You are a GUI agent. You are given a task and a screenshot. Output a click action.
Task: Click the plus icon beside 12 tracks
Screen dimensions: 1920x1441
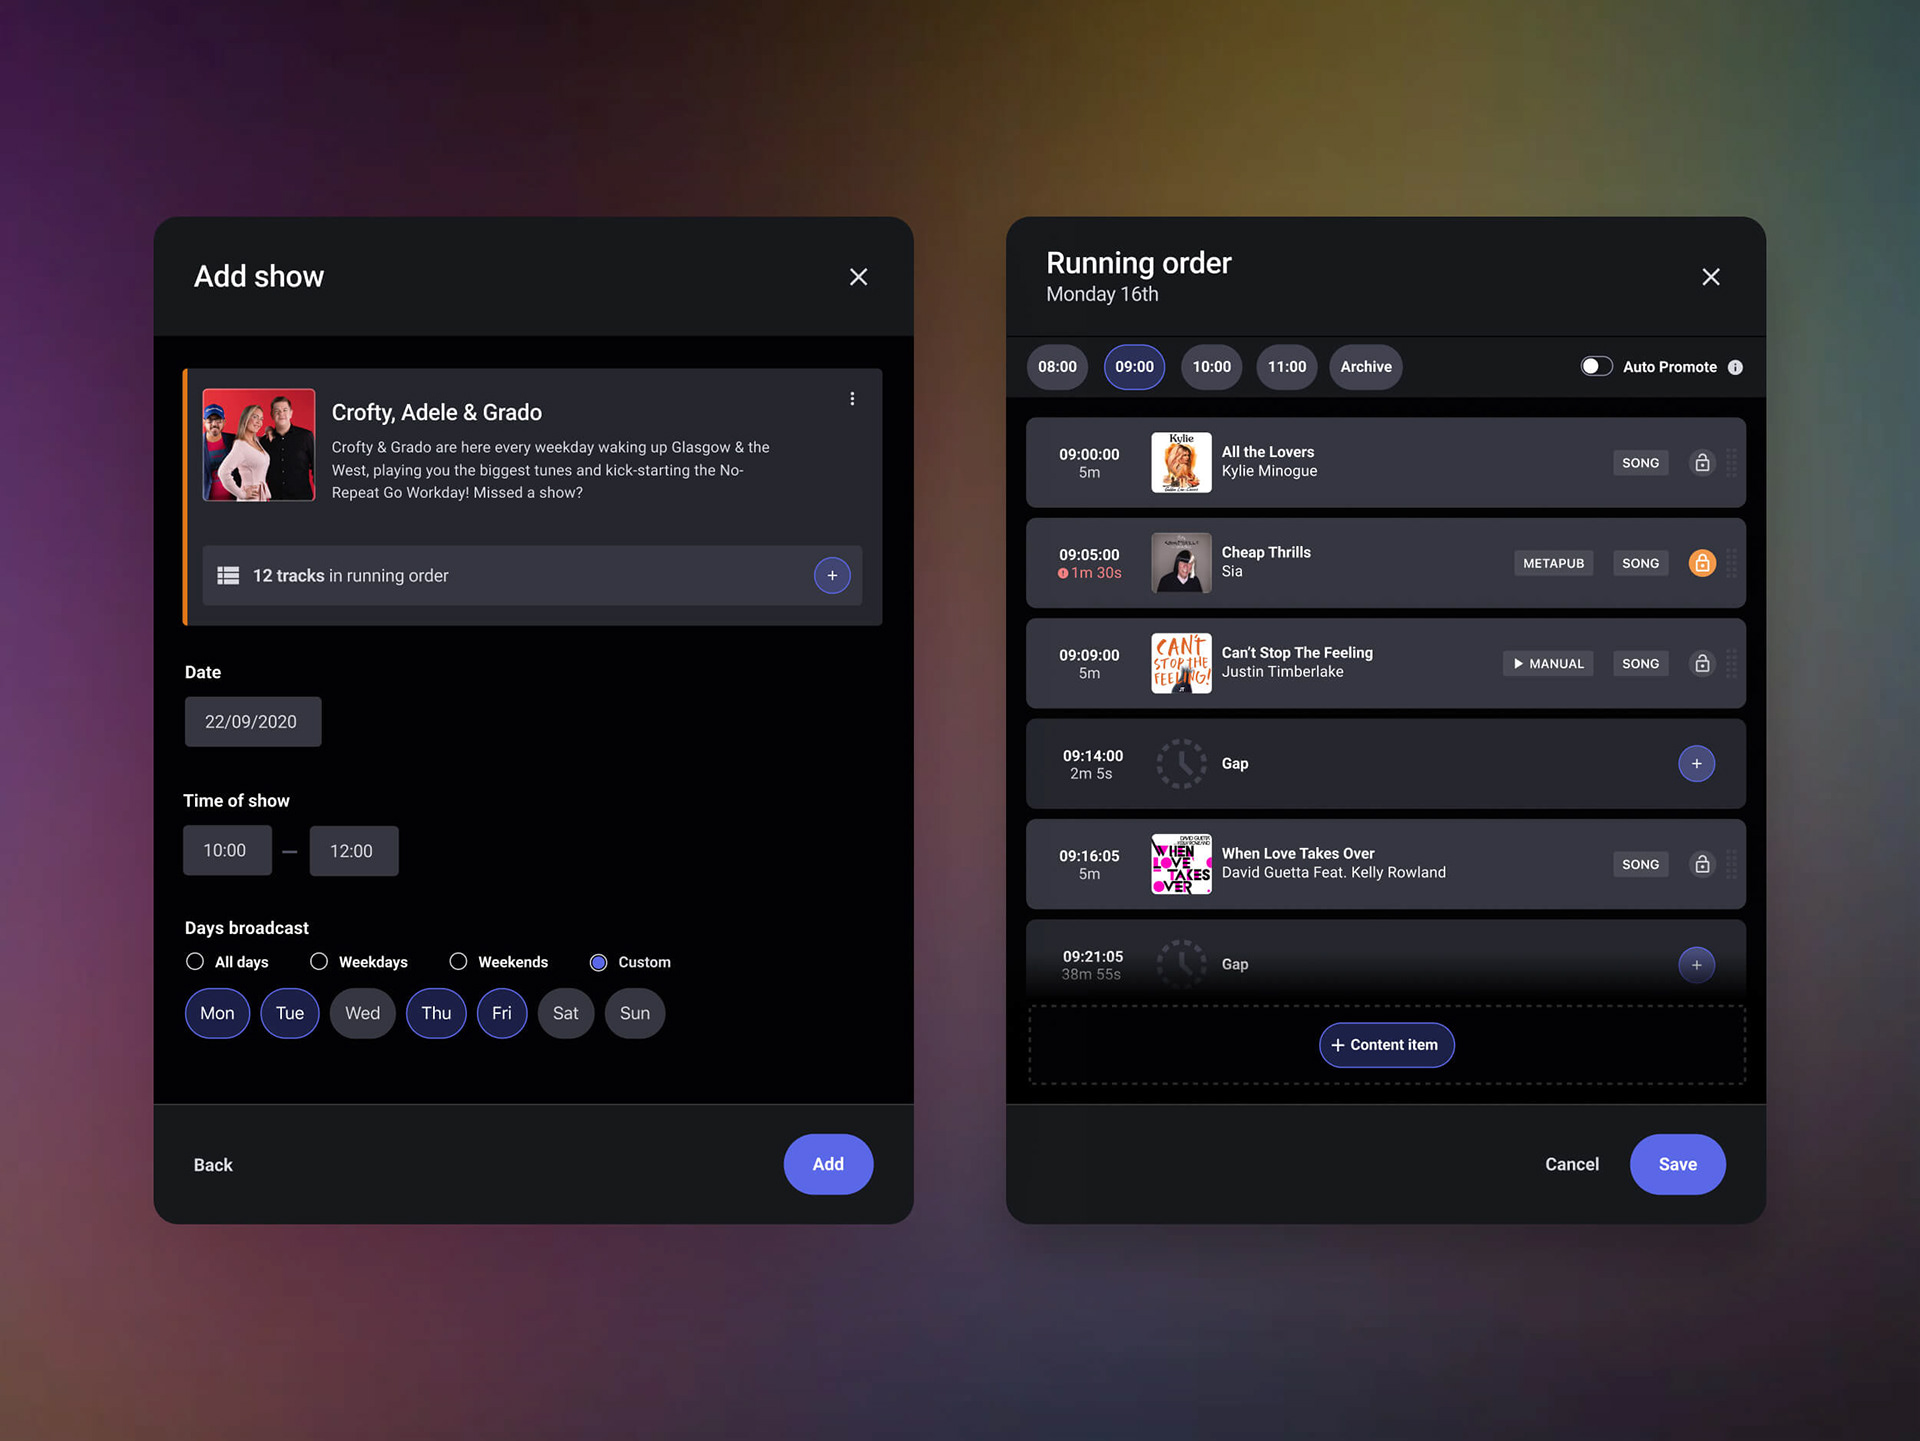point(832,576)
